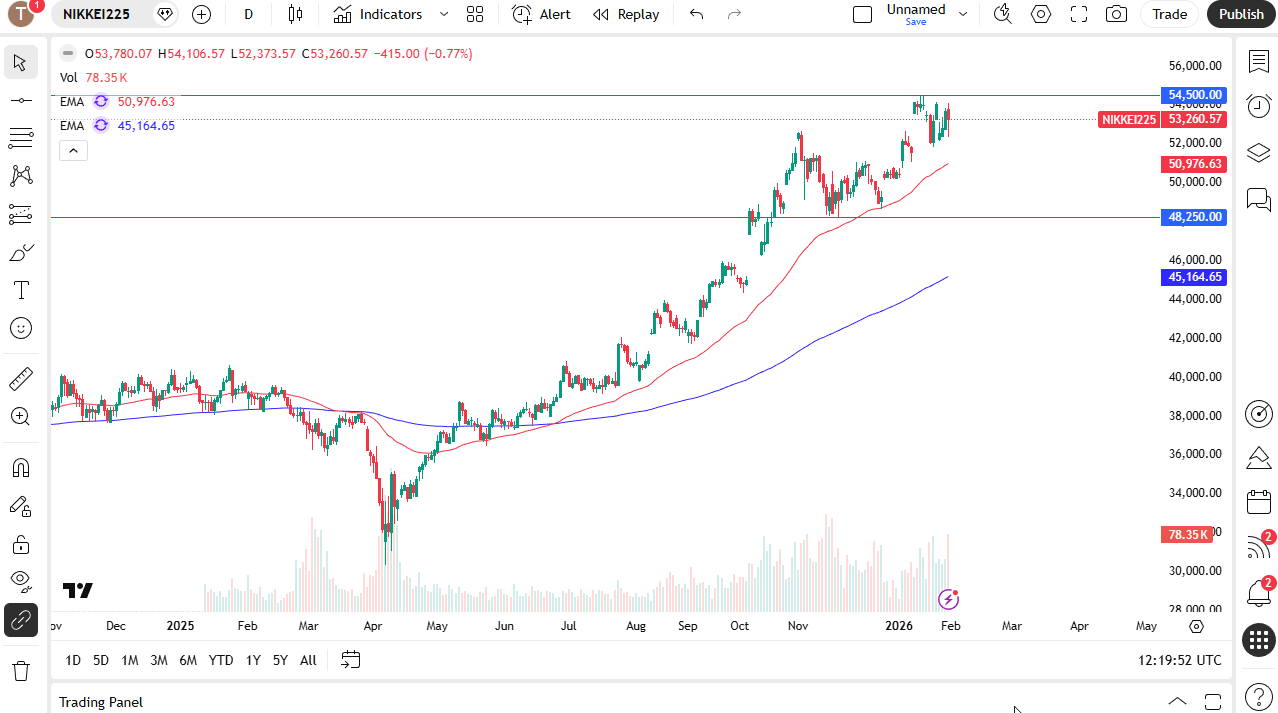Change the D chart interval

(x=249, y=14)
